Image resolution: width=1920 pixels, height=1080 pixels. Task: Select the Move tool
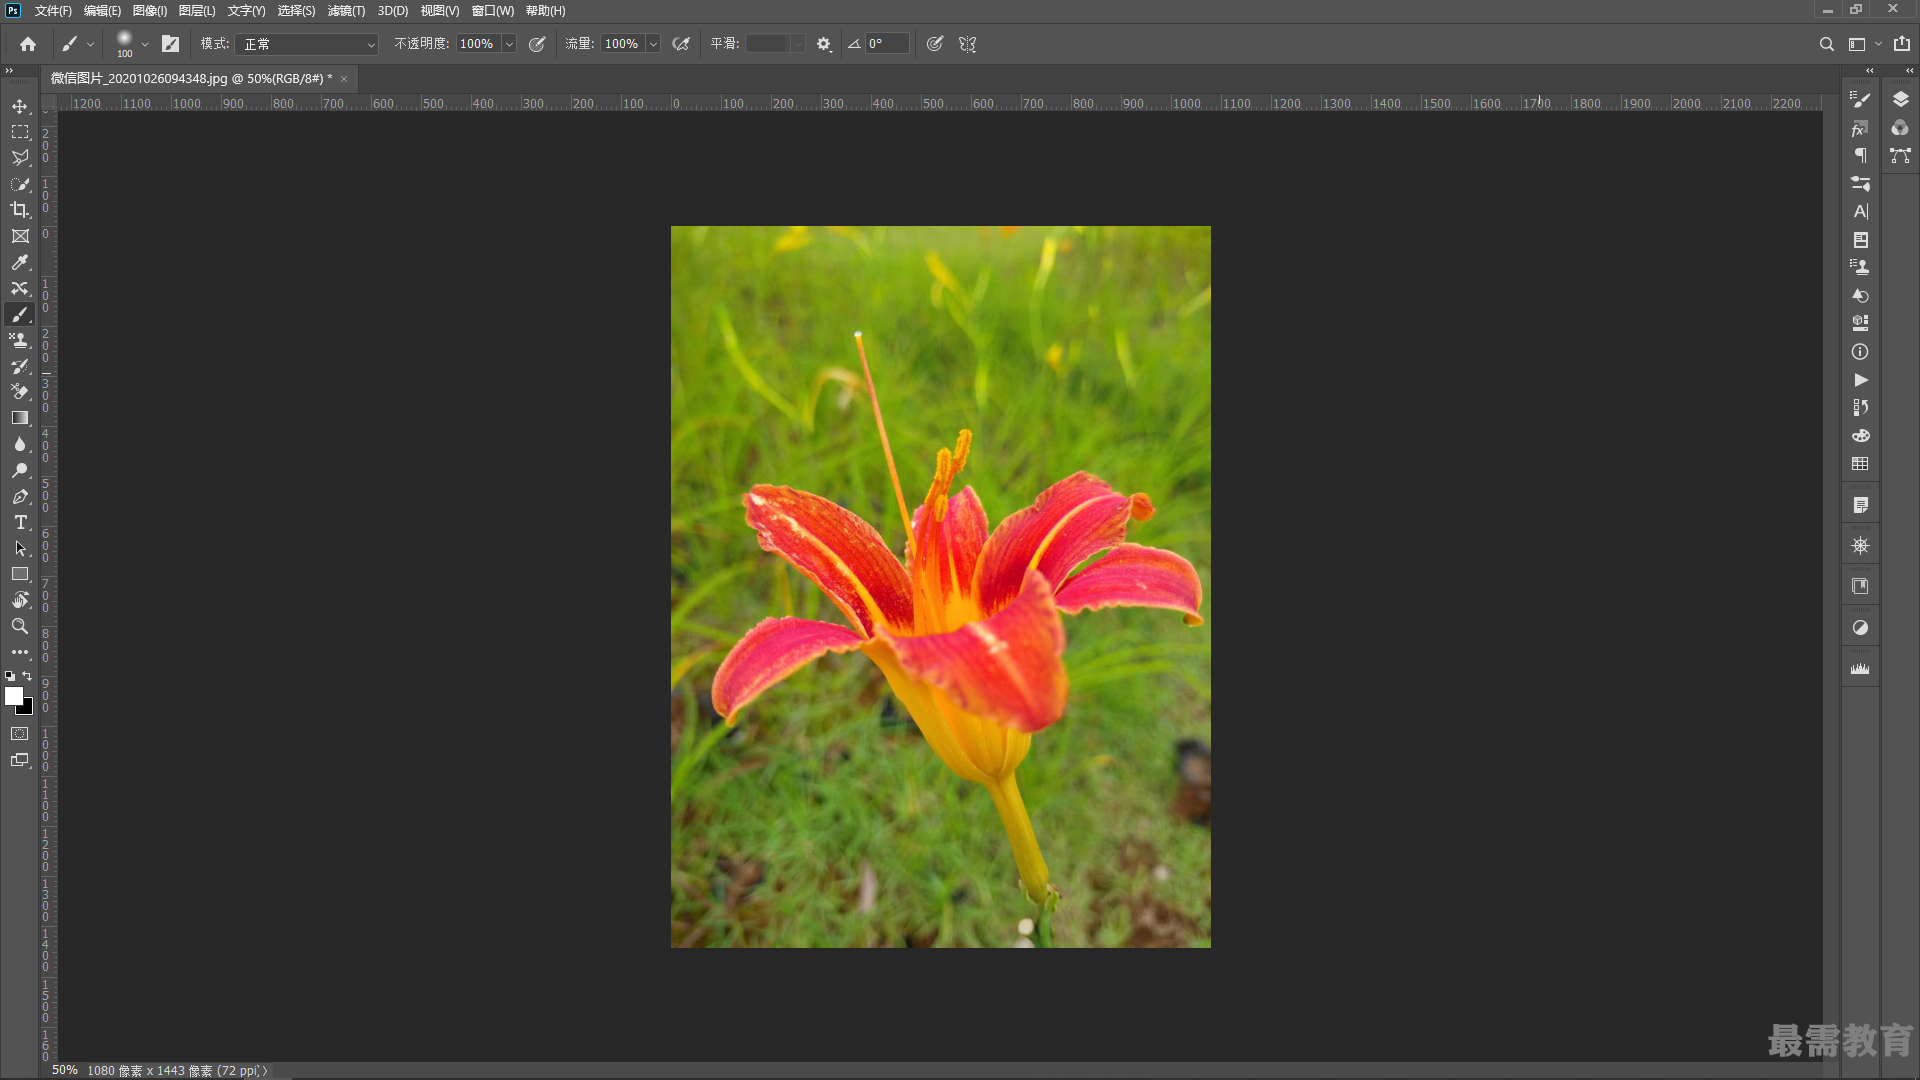20,106
